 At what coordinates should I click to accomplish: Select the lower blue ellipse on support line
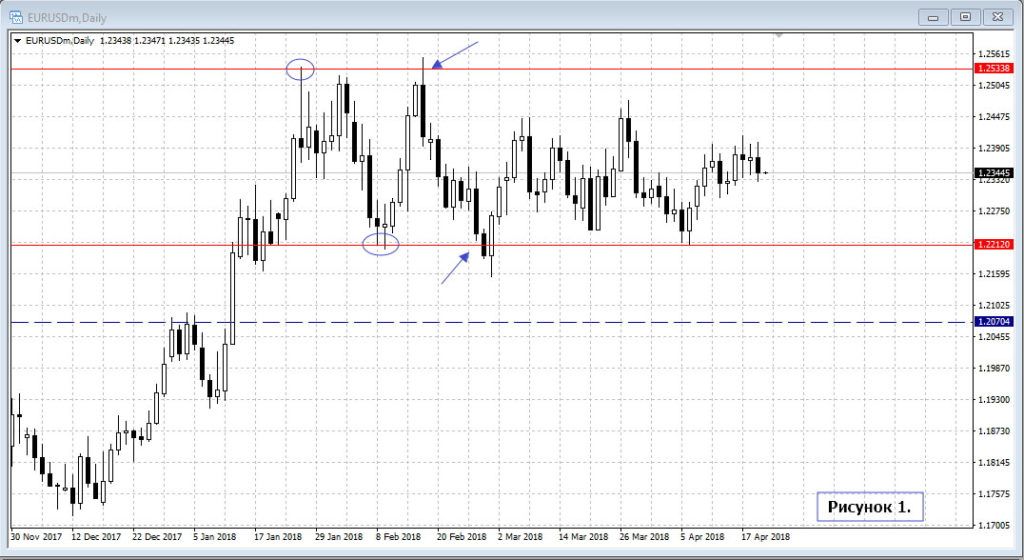coord(381,244)
